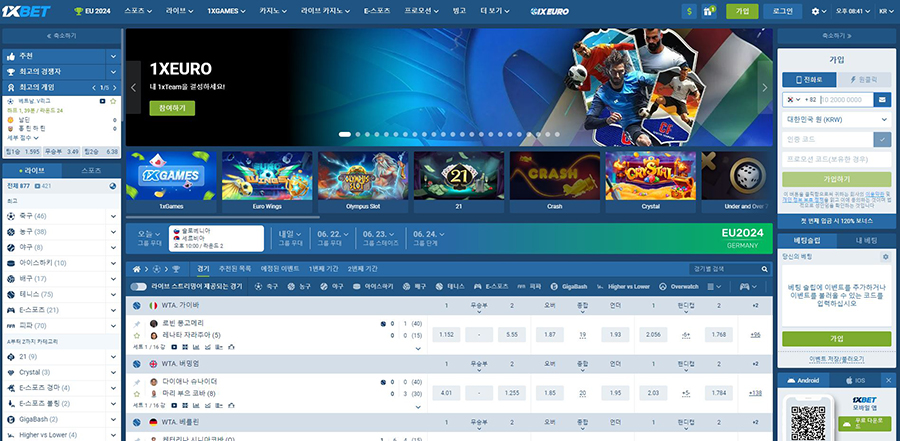The image size is (900, 441).
Task: Click the 1XEURO logo in top navigation
Action: pyautogui.click(x=549, y=11)
